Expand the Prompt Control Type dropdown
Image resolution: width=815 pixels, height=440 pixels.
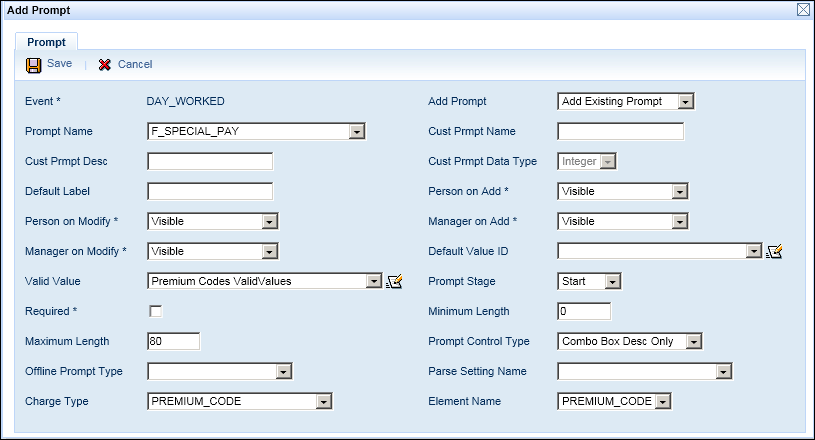point(695,342)
